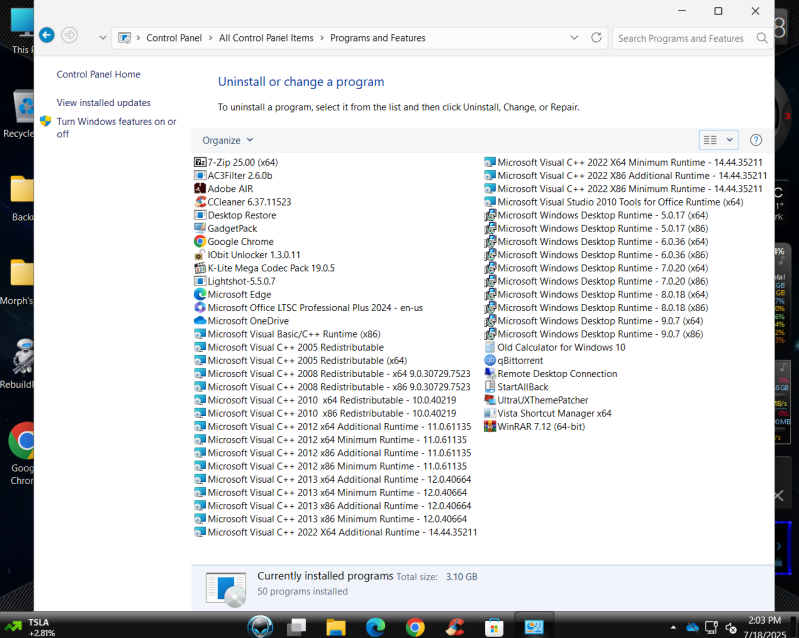Viewport: 799px width, 638px height.
Task: Click the Old Calculator icon
Action: tap(490, 348)
